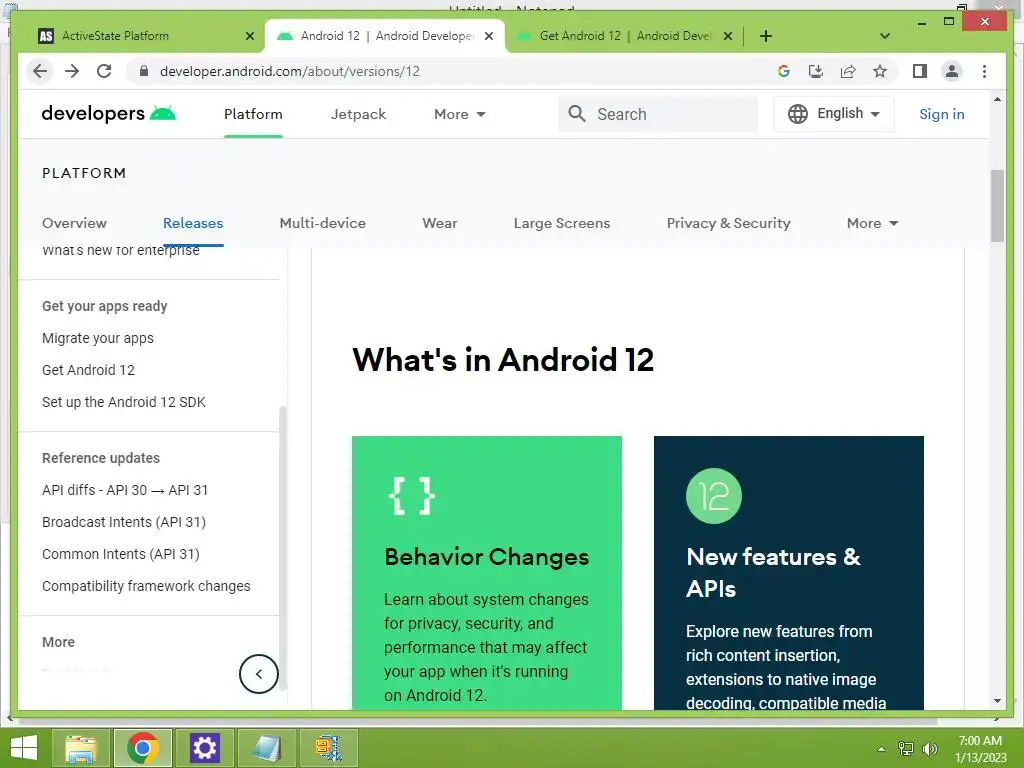Close the ActiveState Platform tab
The image size is (1024, 768).
249,36
